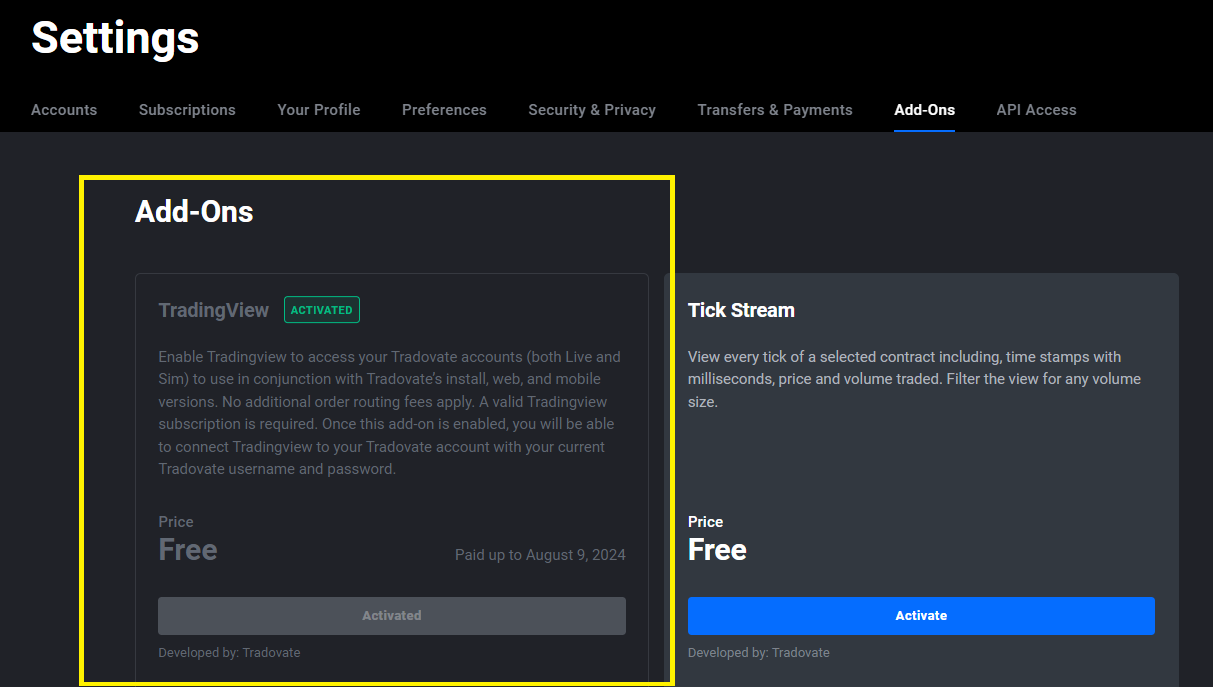Open Transfers & Payments tab
Image resolution: width=1213 pixels, height=687 pixels.
coord(775,110)
